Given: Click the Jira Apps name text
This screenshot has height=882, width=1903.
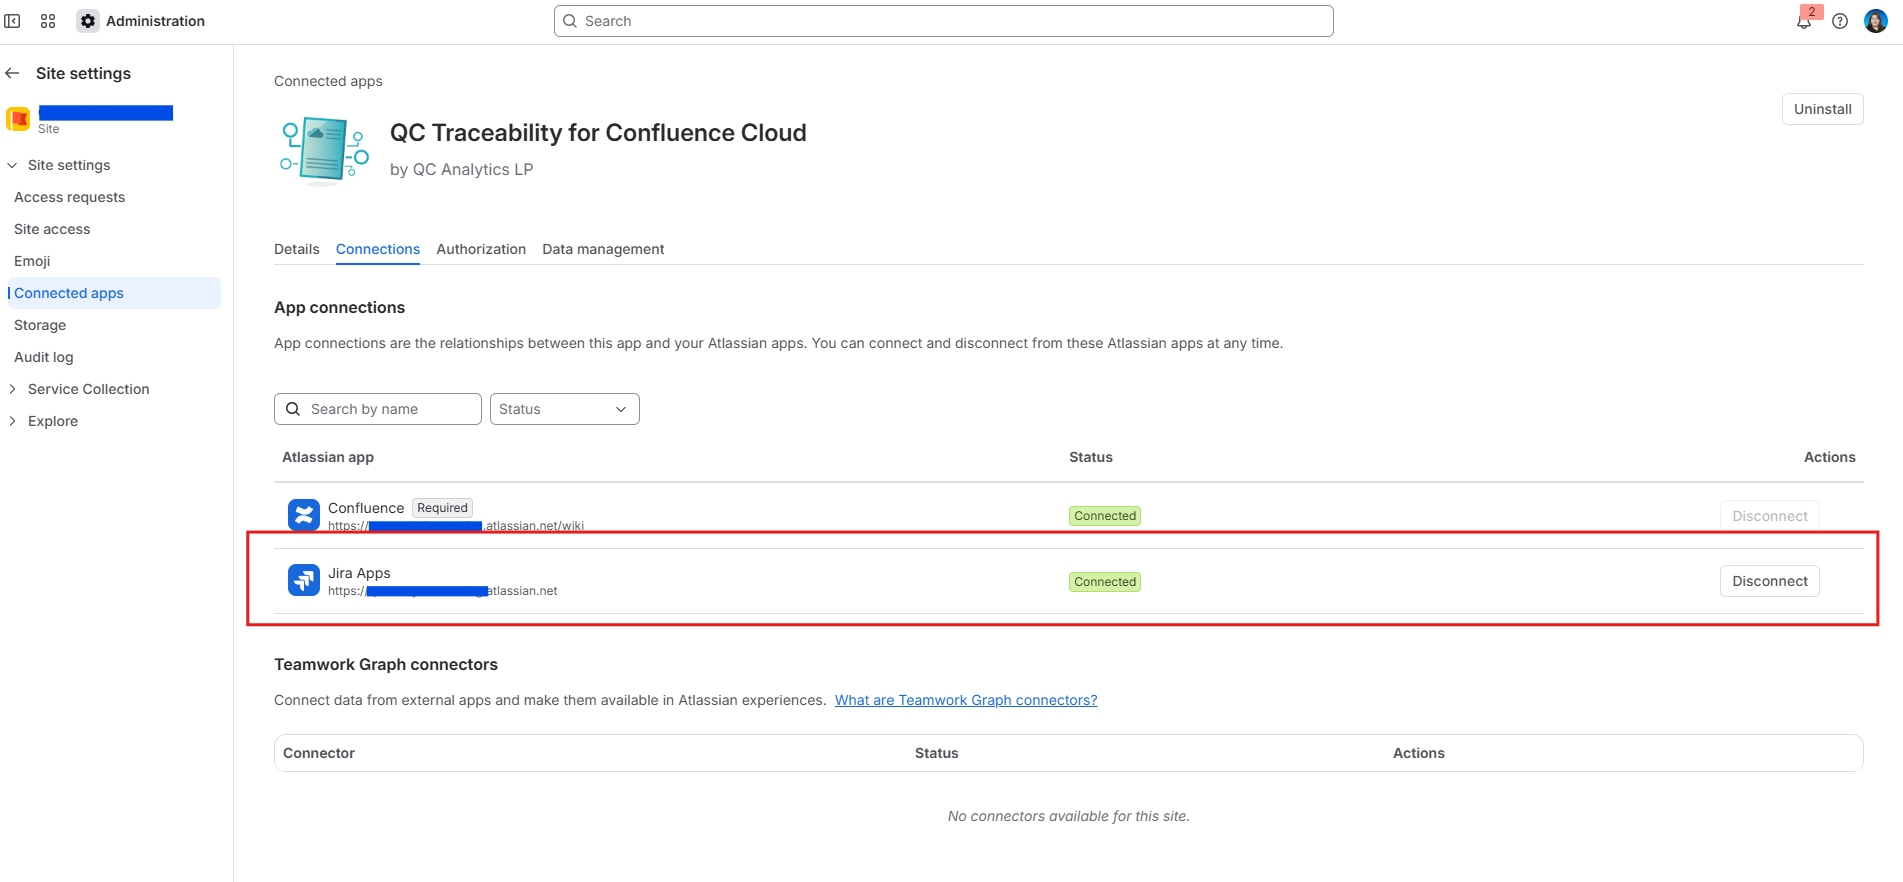Looking at the screenshot, I should (x=359, y=573).
